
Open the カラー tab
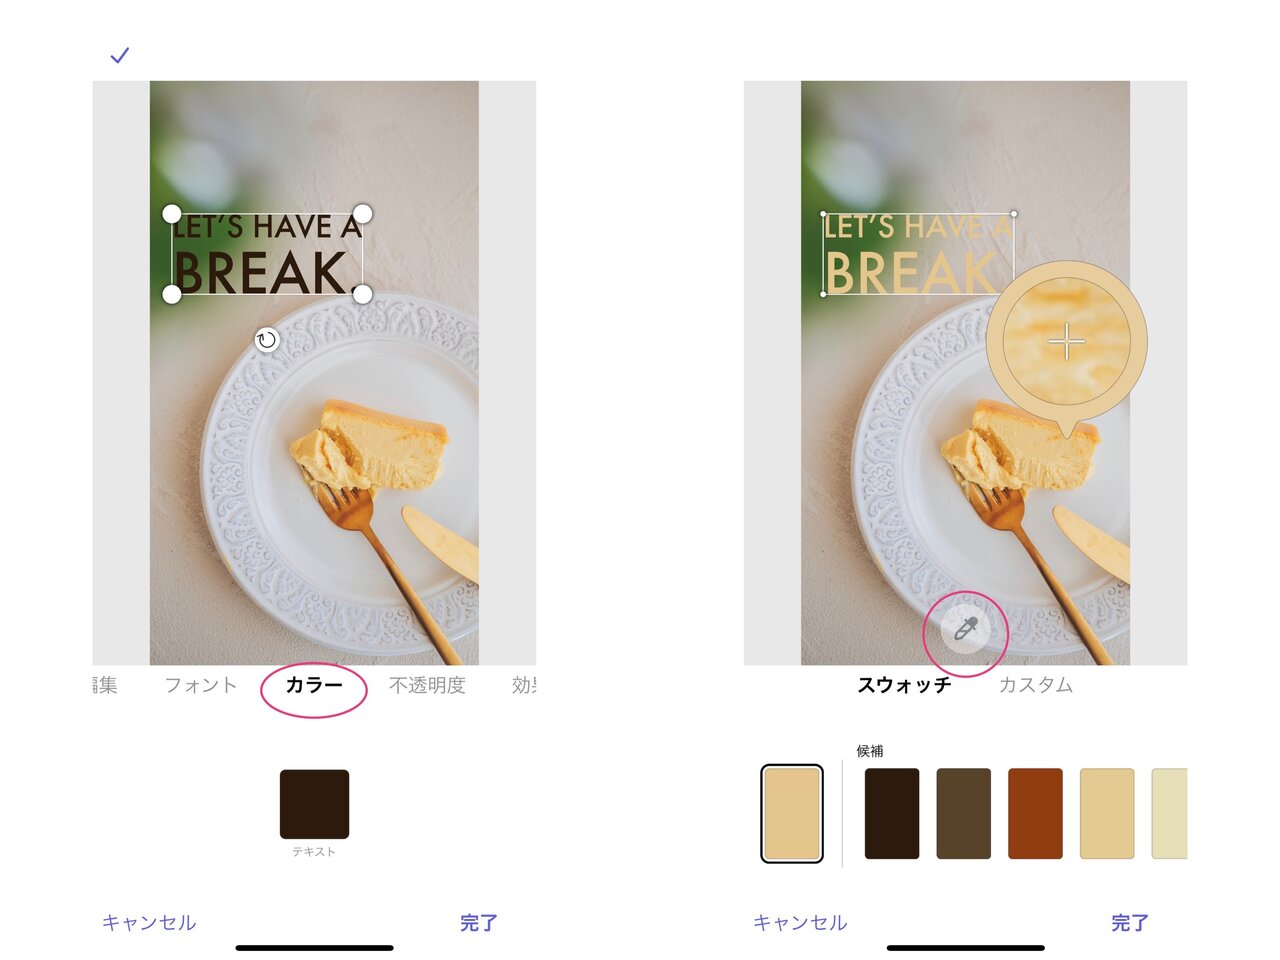314,685
